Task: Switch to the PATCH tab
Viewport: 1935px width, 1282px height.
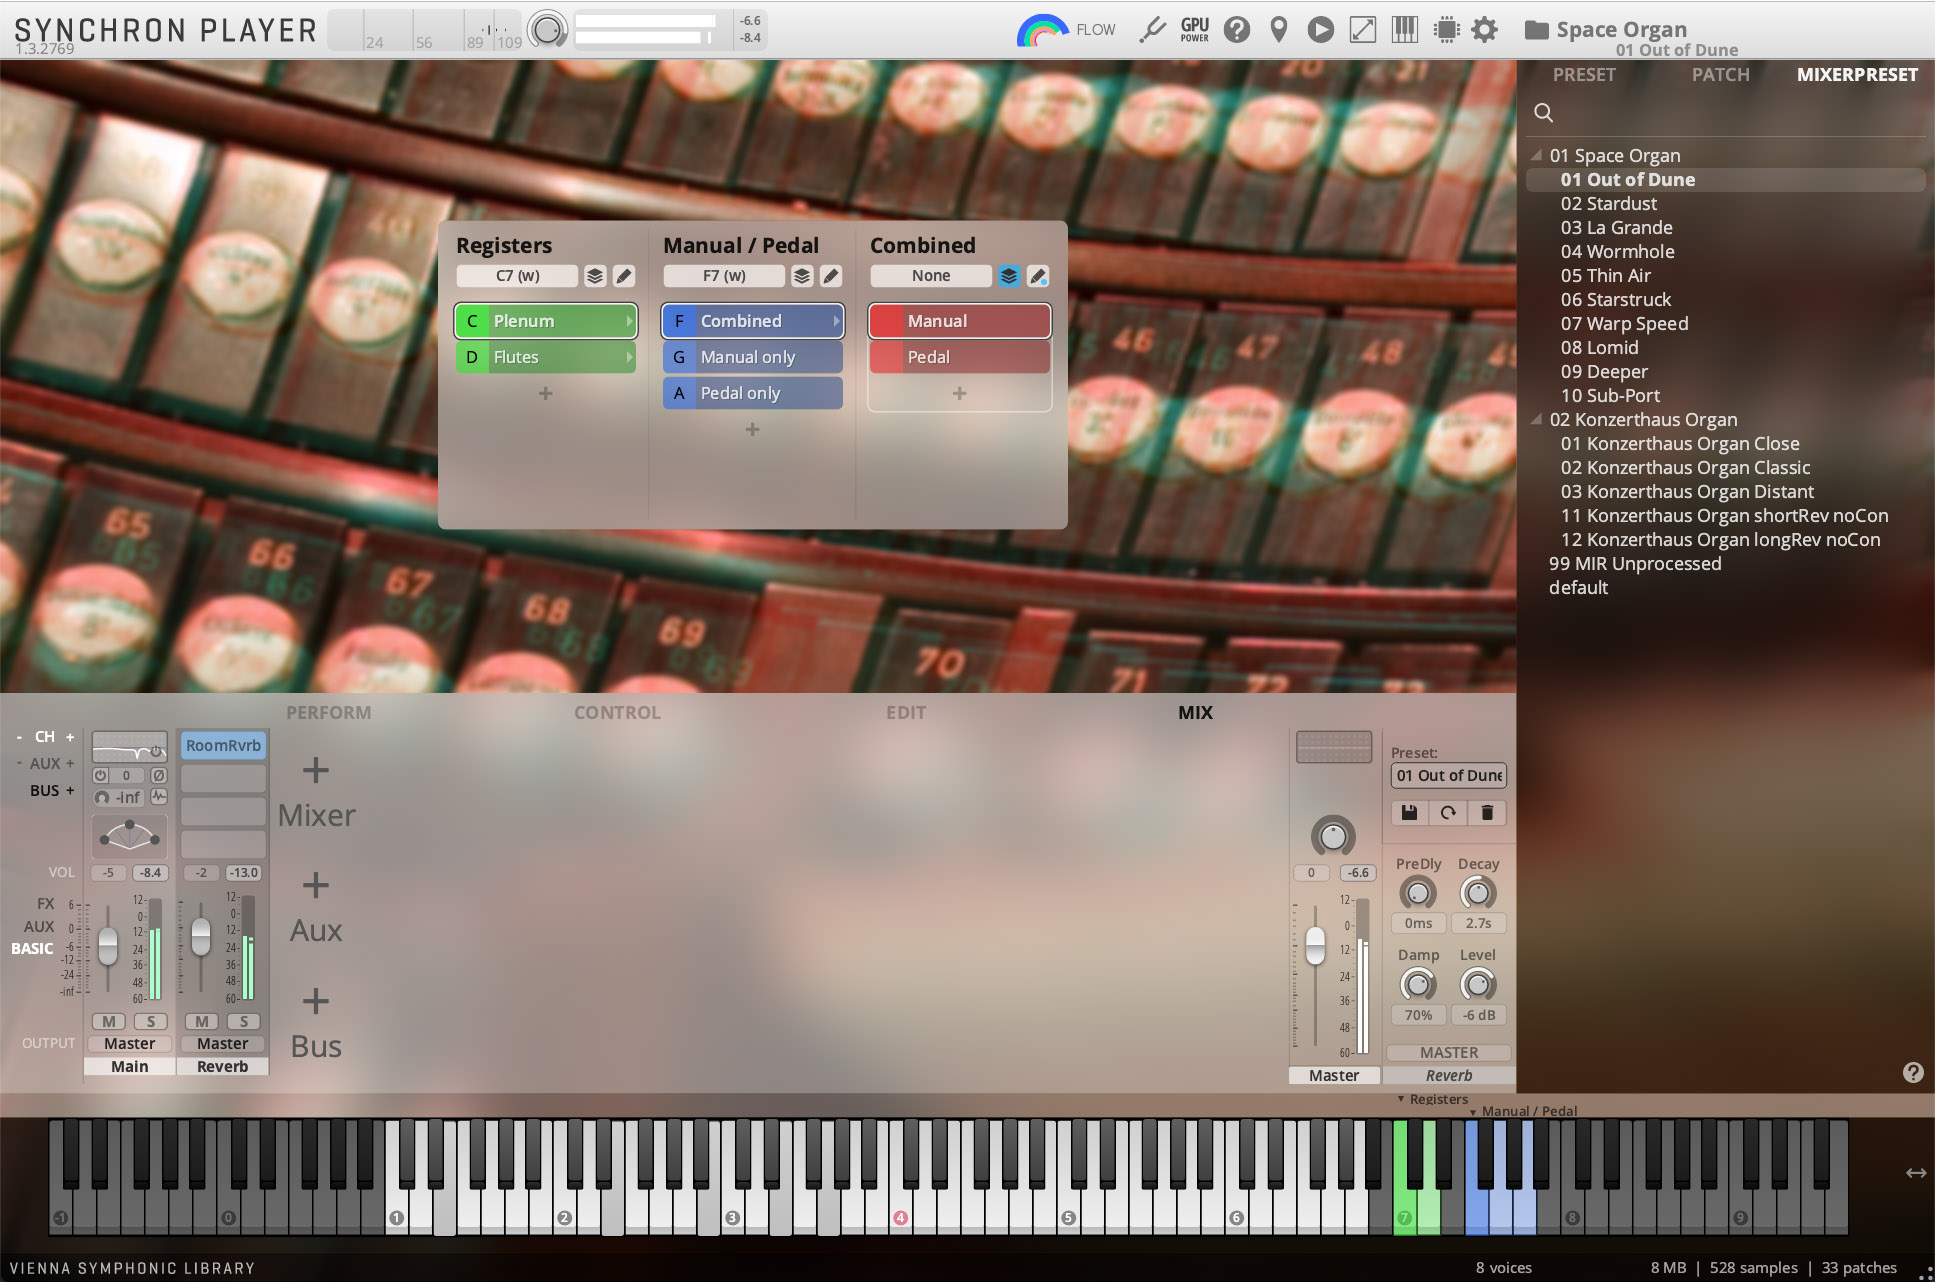Action: tap(1720, 75)
